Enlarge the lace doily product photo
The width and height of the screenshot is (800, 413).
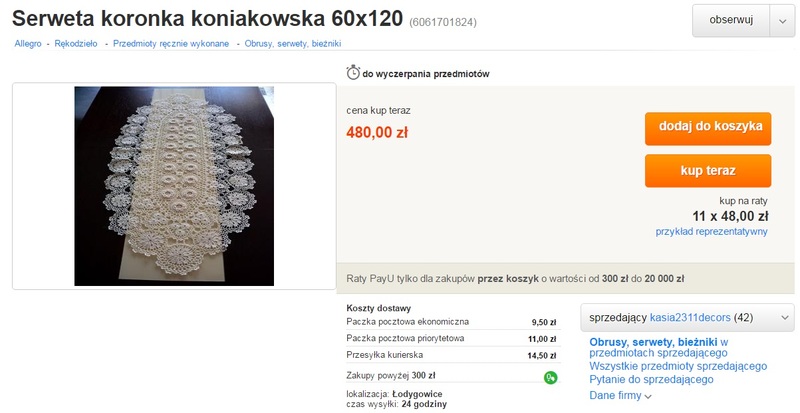tap(174, 186)
